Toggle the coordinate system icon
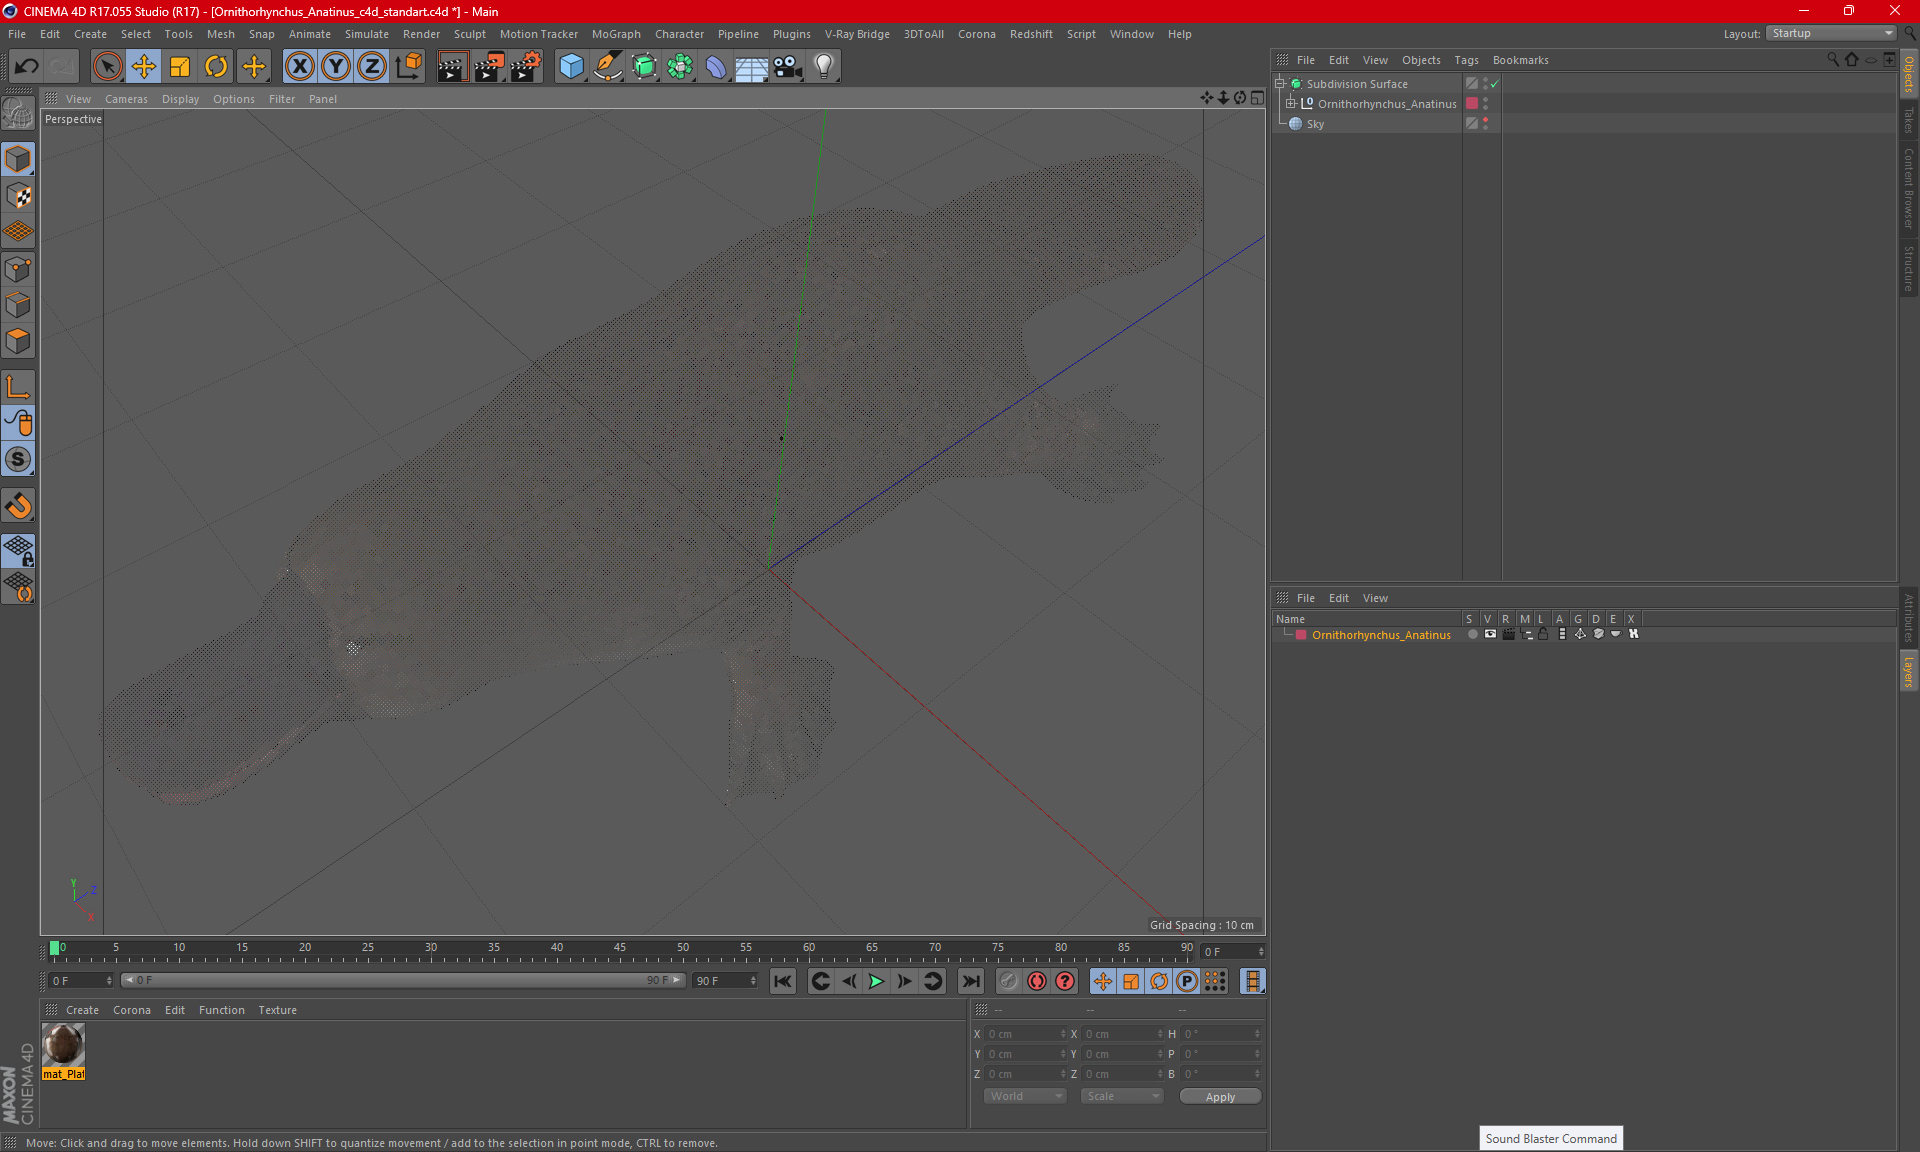Viewport: 1920px width, 1152px height. (408, 67)
